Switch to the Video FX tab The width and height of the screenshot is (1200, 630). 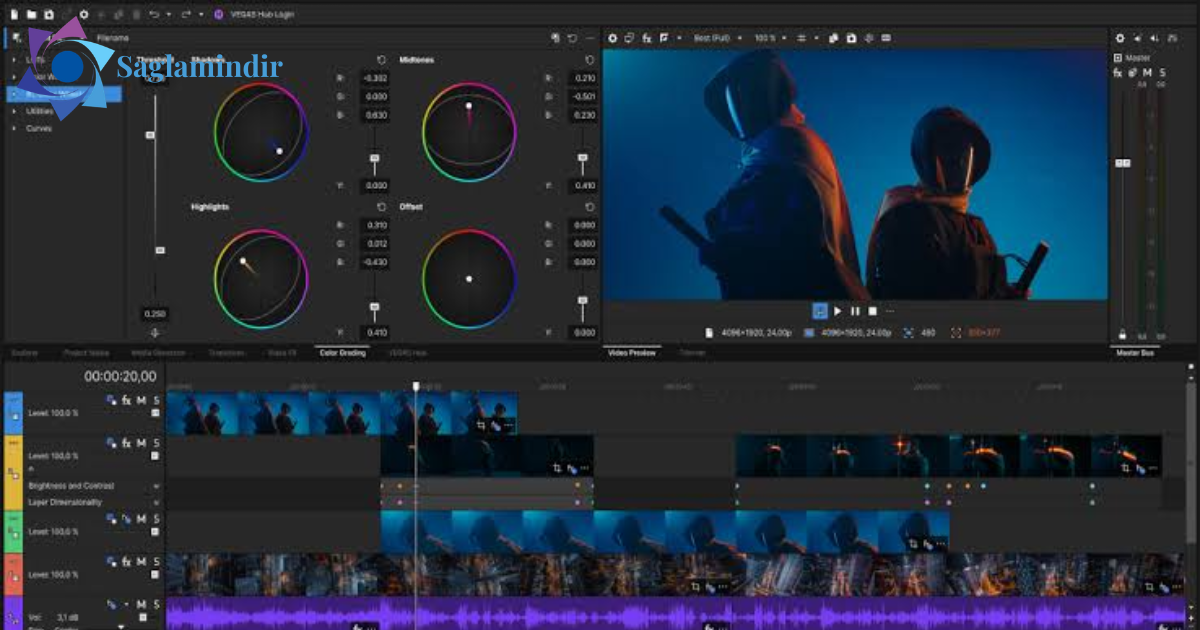[x=282, y=353]
